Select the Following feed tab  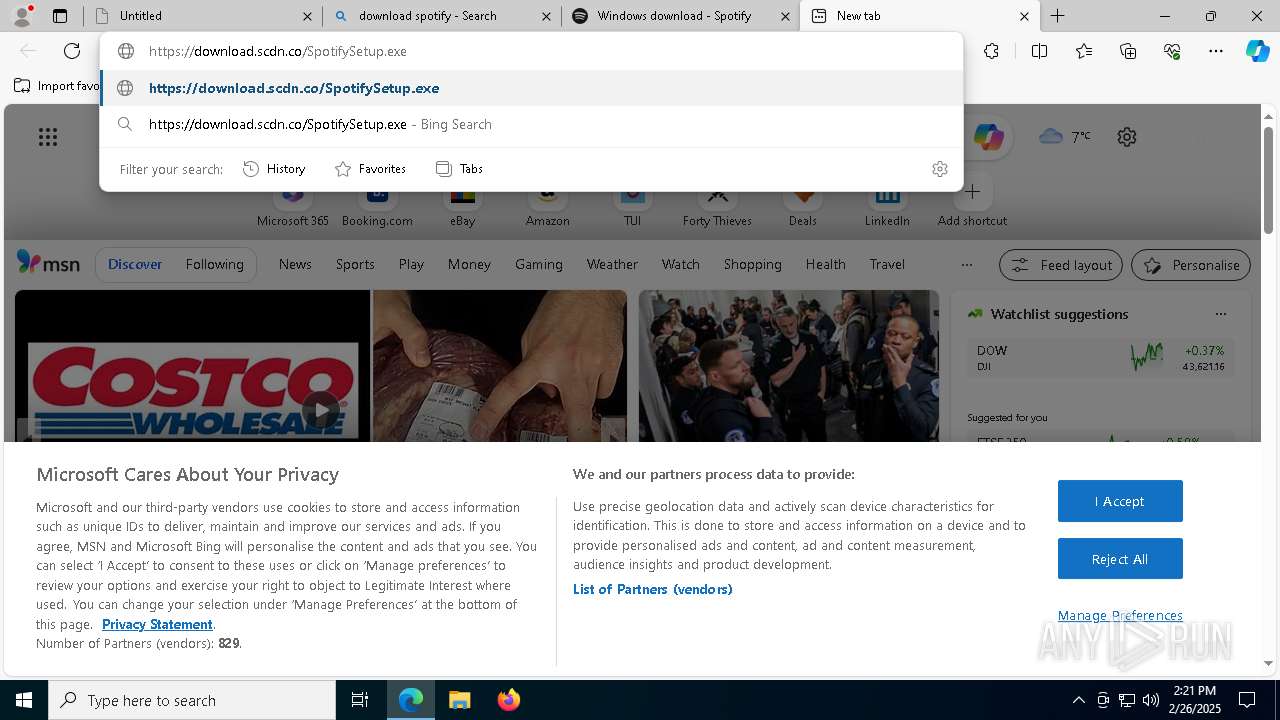pos(214,264)
